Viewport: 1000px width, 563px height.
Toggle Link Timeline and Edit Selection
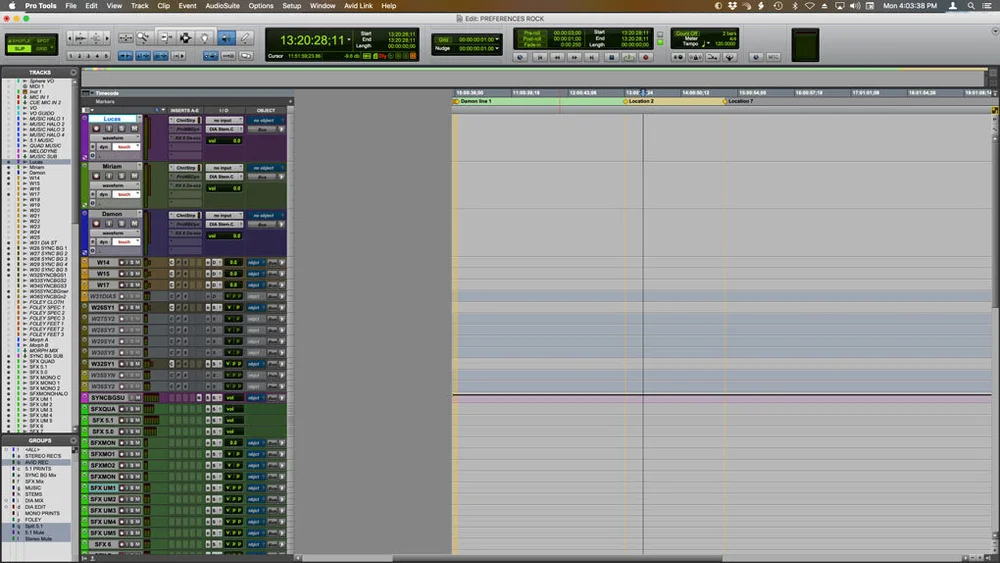point(143,56)
